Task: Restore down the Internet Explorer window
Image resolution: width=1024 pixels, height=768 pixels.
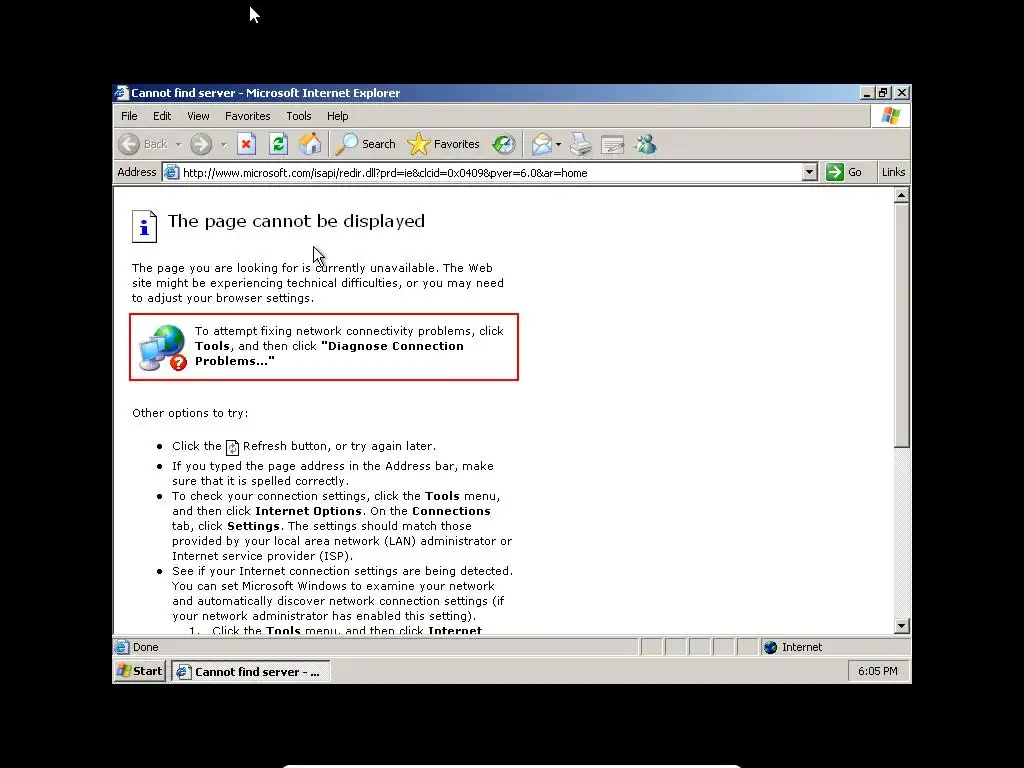Action: pyautogui.click(x=883, y=93)
